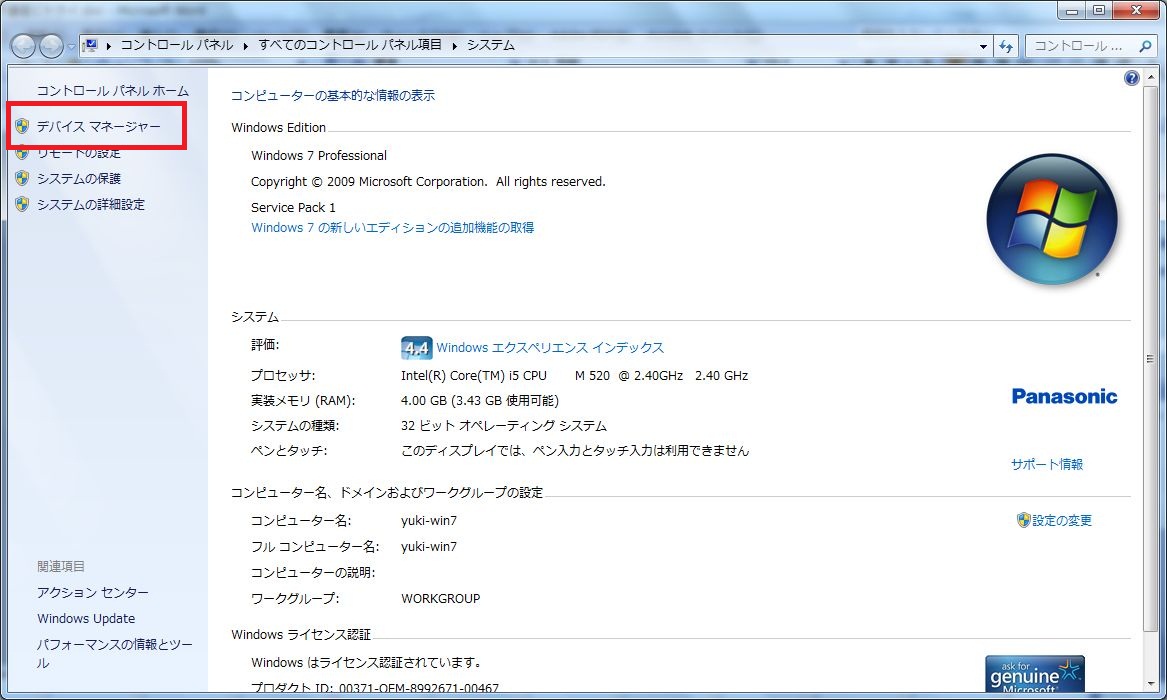Click the Windows 7 logo orb
The image size is (1167, 700).
pyautogui.click(x=1052, y=219)
